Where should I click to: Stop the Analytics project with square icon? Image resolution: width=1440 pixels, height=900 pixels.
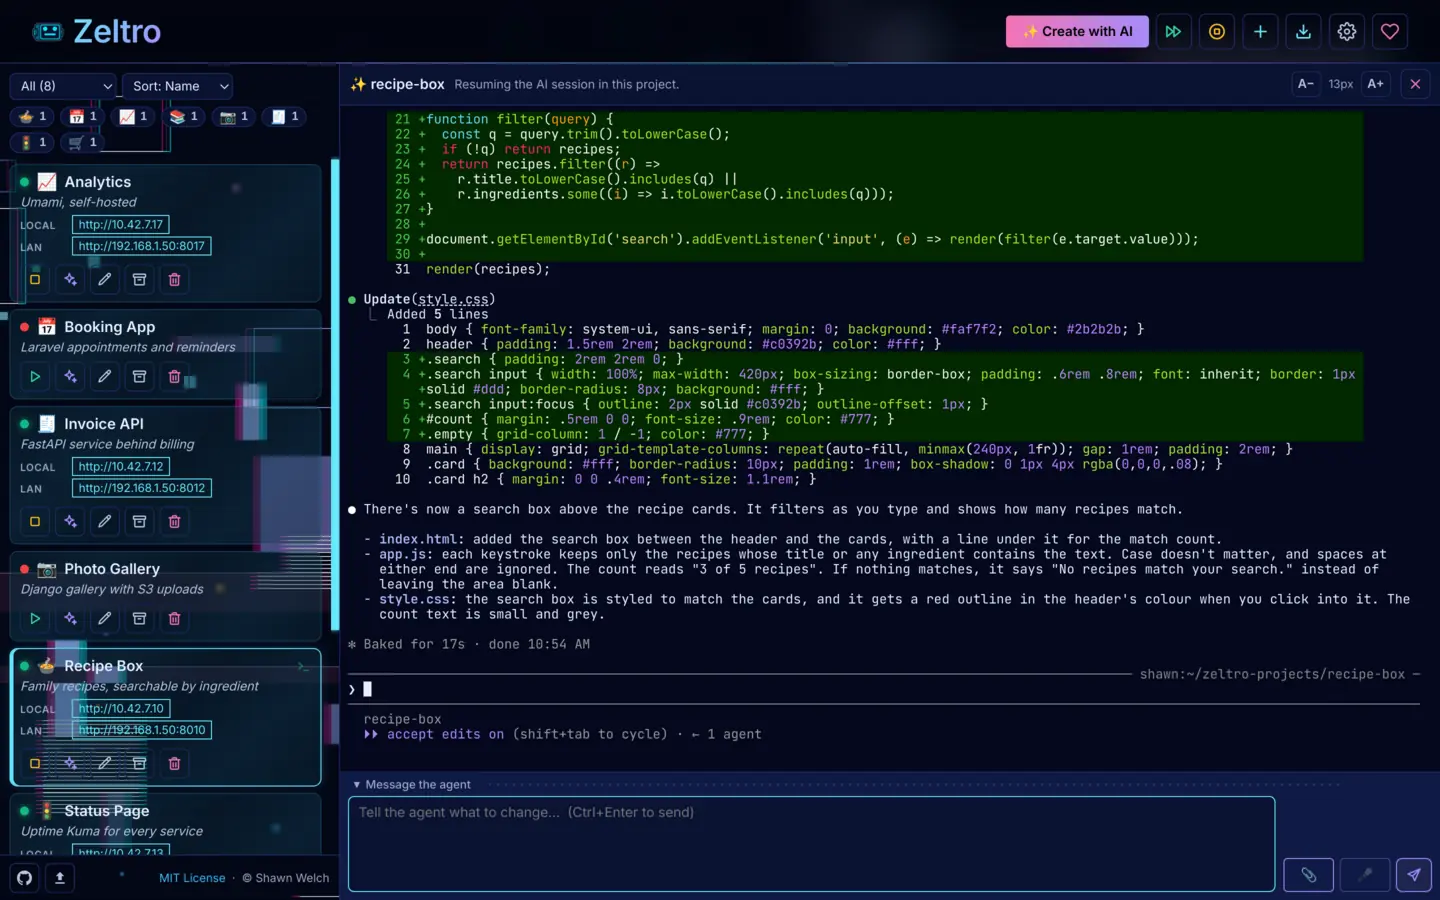[35, 279]
